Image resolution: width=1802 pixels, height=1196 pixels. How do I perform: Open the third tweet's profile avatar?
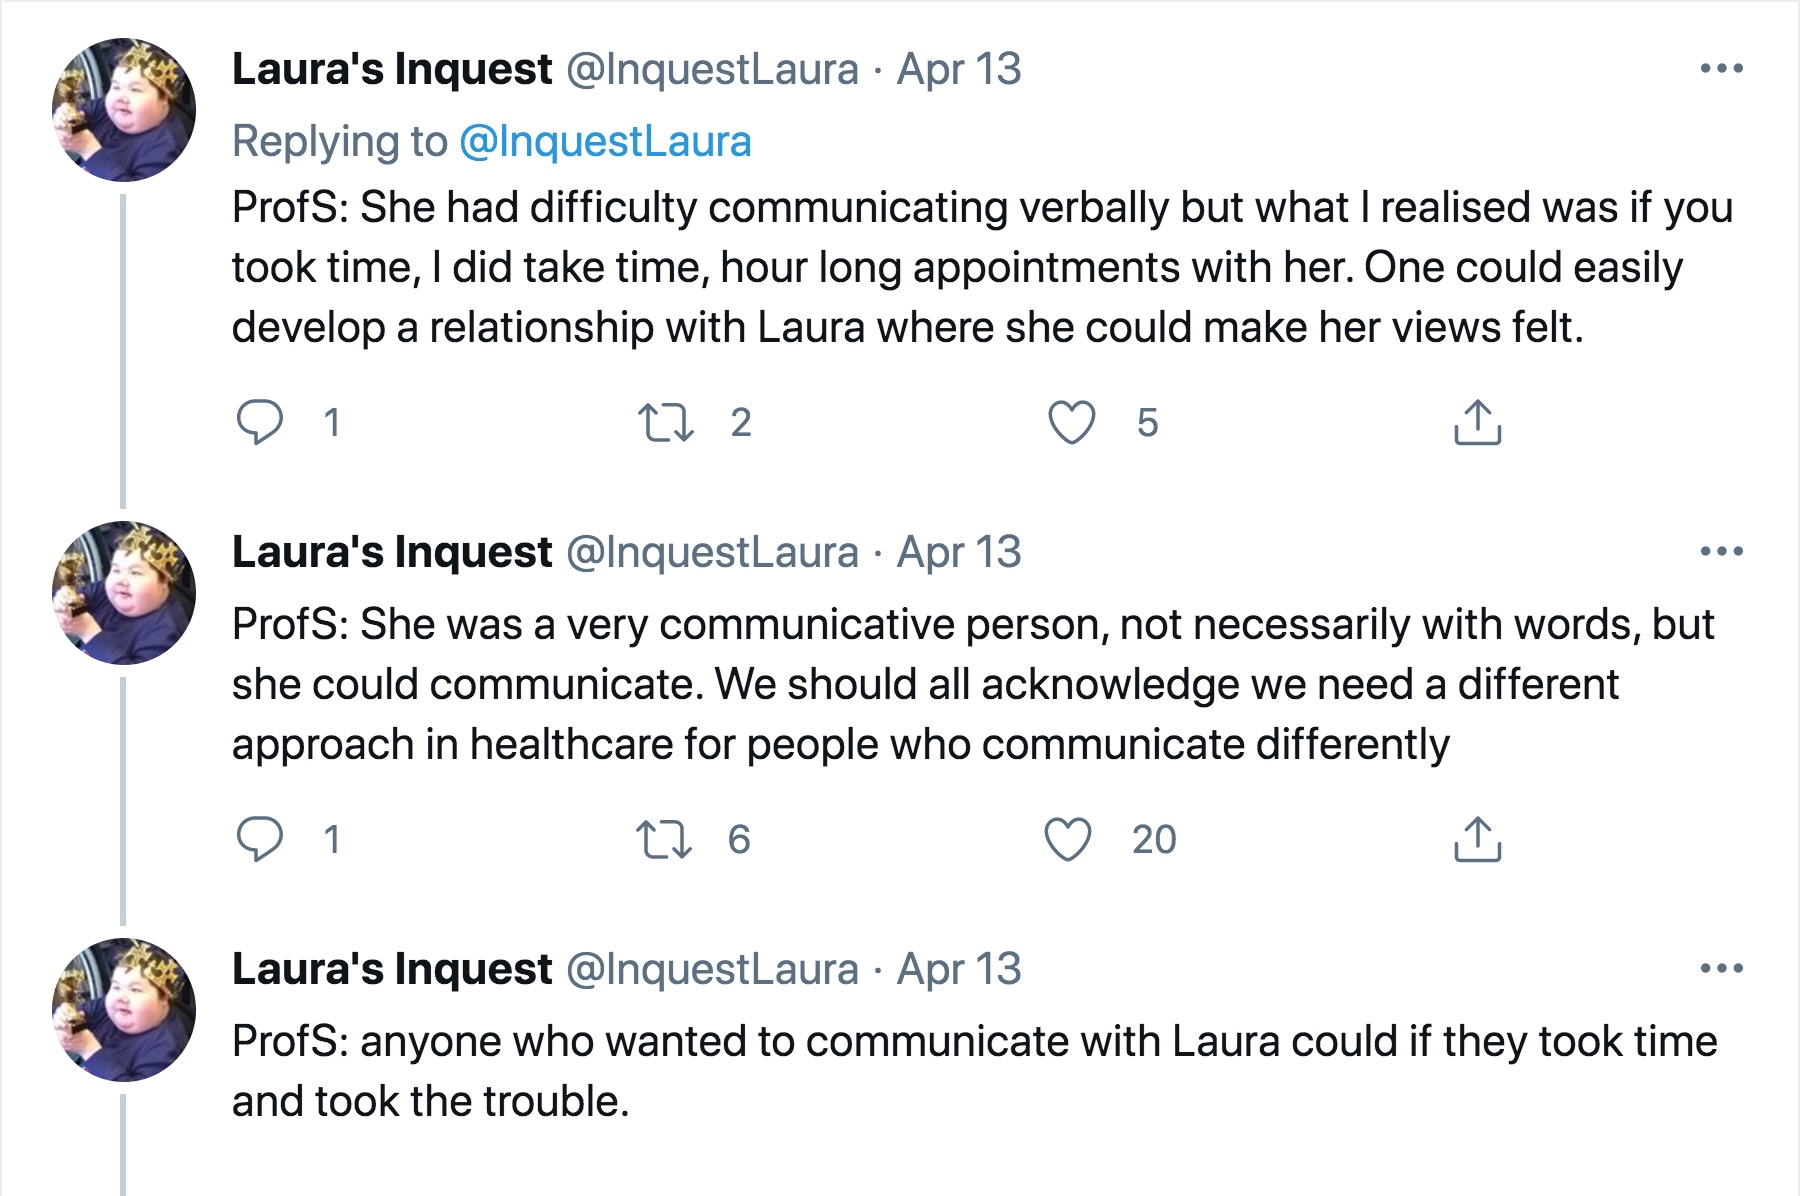tap(124, 1009)
